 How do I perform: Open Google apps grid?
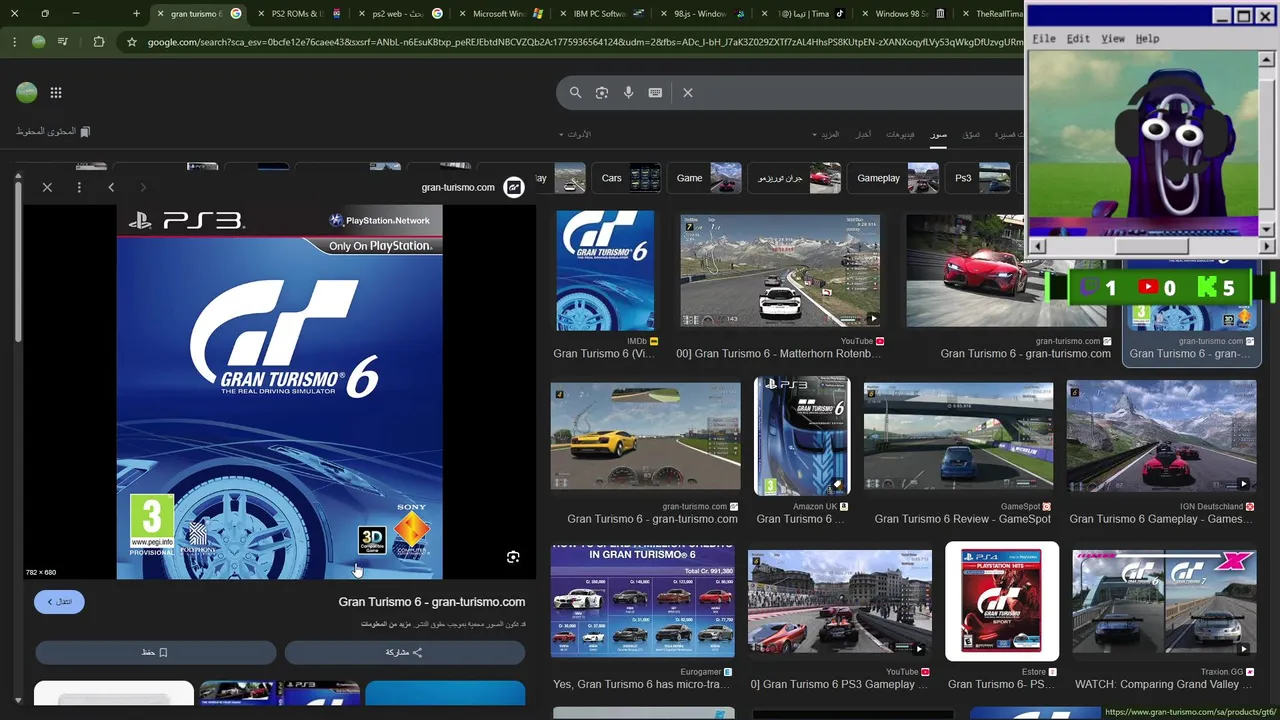[x=56, y=92]
